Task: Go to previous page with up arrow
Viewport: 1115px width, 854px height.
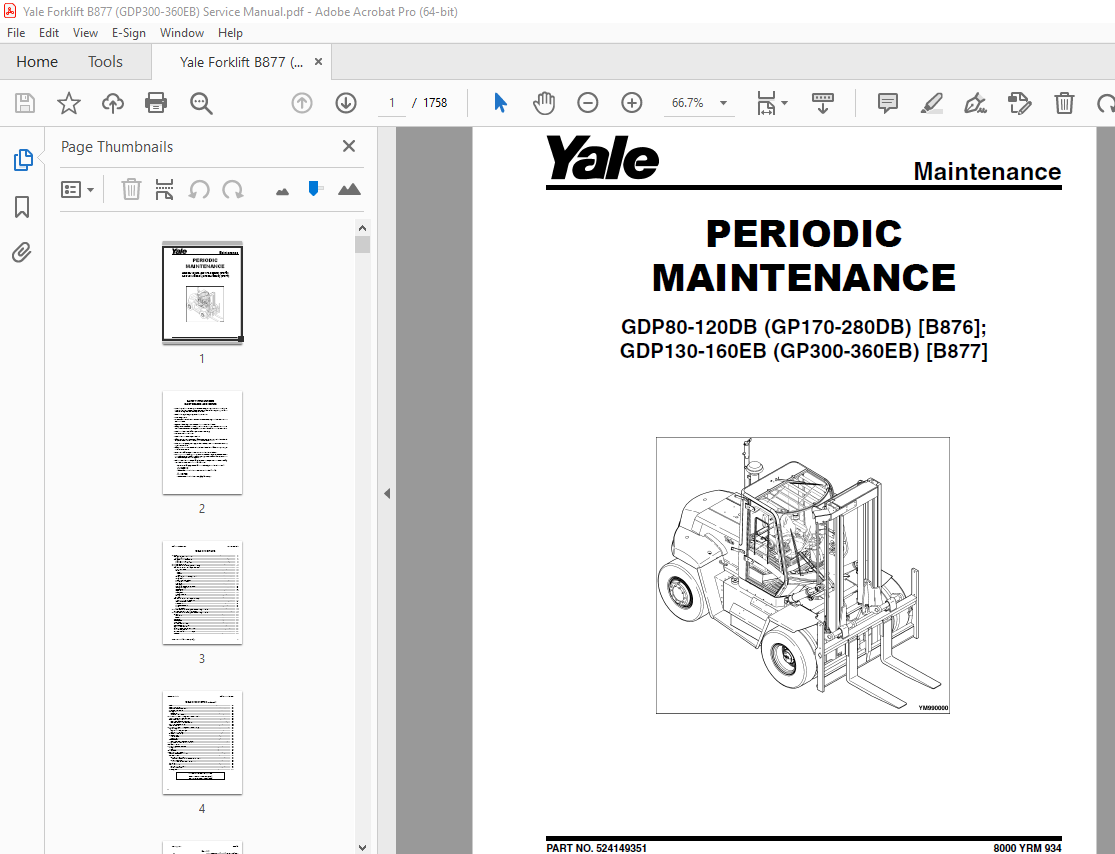Action: click(302, 103)
